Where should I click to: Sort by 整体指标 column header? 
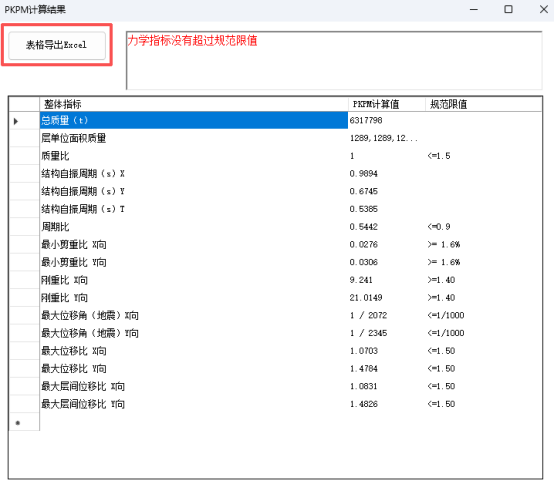(194, 104)
